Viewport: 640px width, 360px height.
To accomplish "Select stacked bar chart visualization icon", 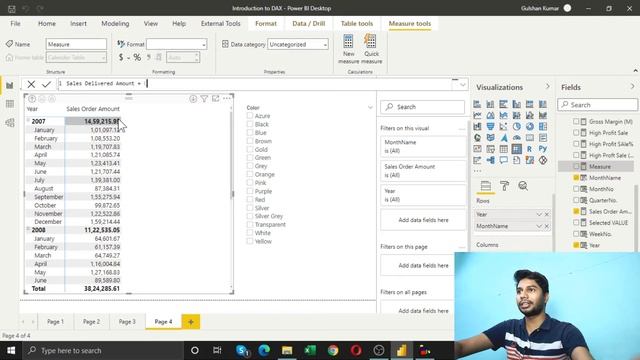I will 477,104.
